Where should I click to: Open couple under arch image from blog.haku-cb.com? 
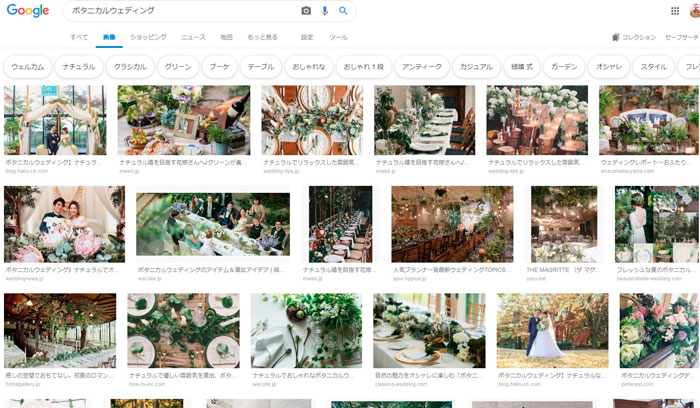click(x=55, y=120)
